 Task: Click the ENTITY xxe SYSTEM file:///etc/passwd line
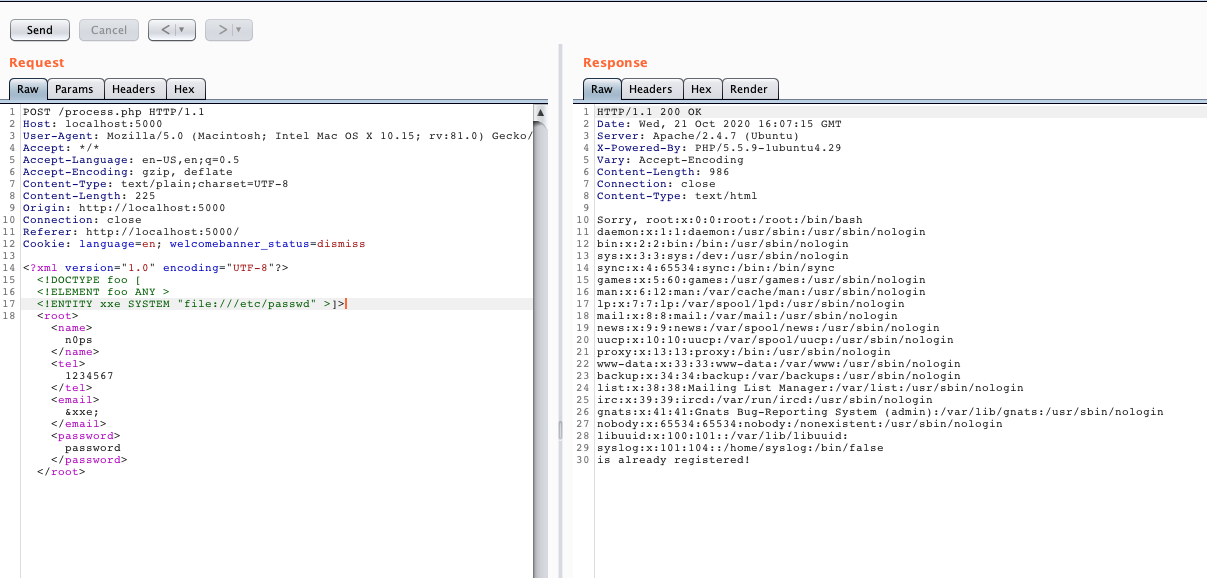190,304
